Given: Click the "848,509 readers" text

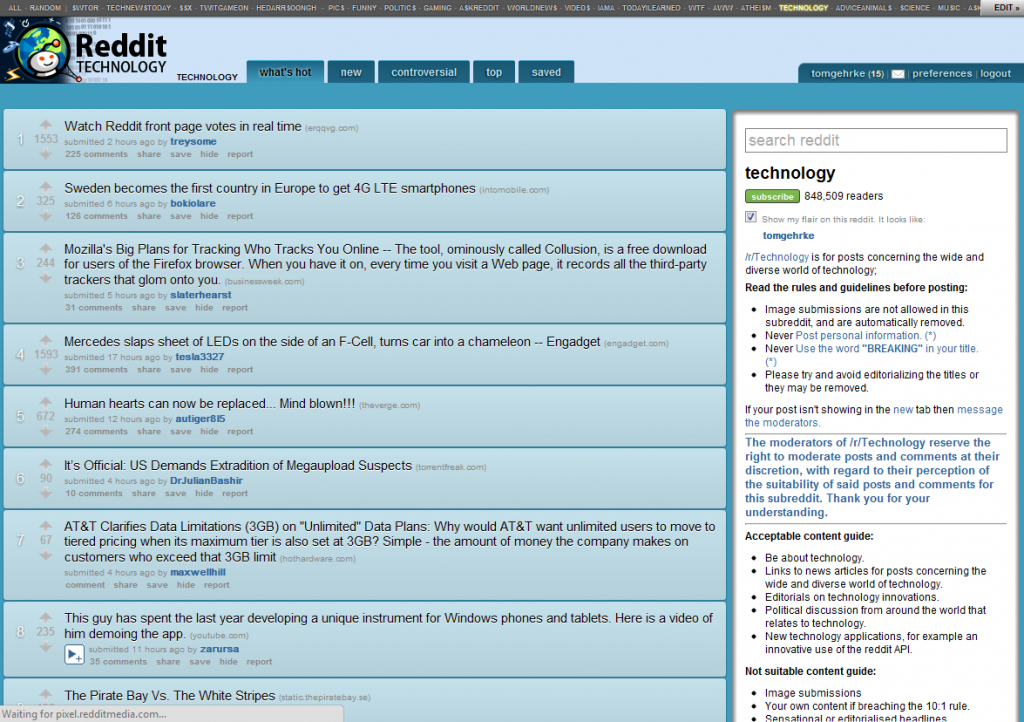Looking at the screenshot, I should pos(843,196).
